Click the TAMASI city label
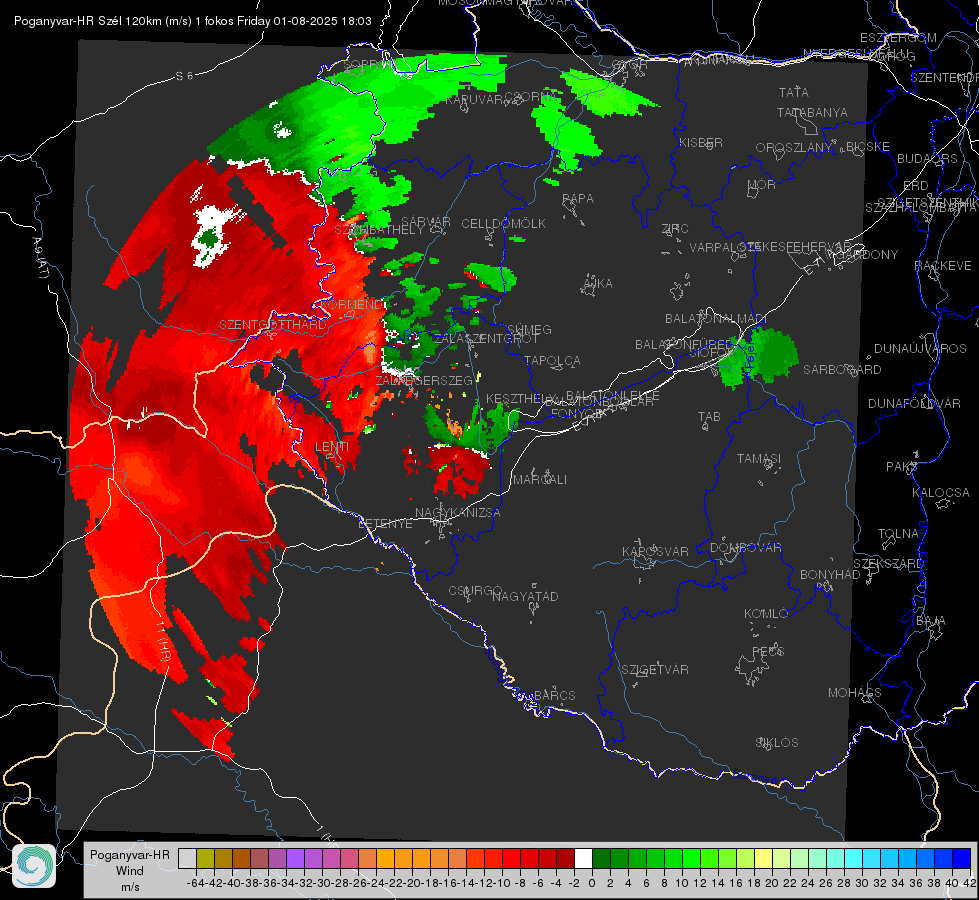This screenshot has height=900, width=979. click(759, 459)
